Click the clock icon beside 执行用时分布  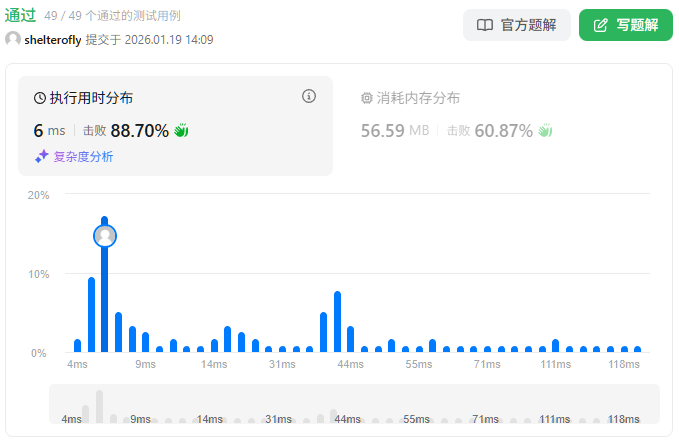coord(40,98)
